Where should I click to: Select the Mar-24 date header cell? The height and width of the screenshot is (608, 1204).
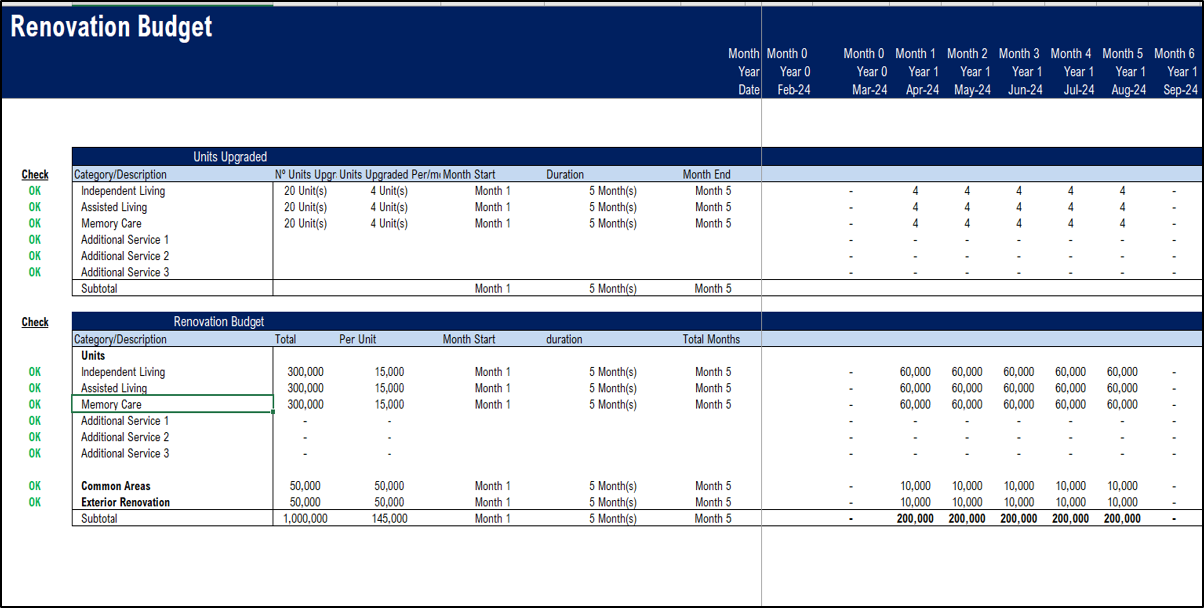click(x=869, y=90)
